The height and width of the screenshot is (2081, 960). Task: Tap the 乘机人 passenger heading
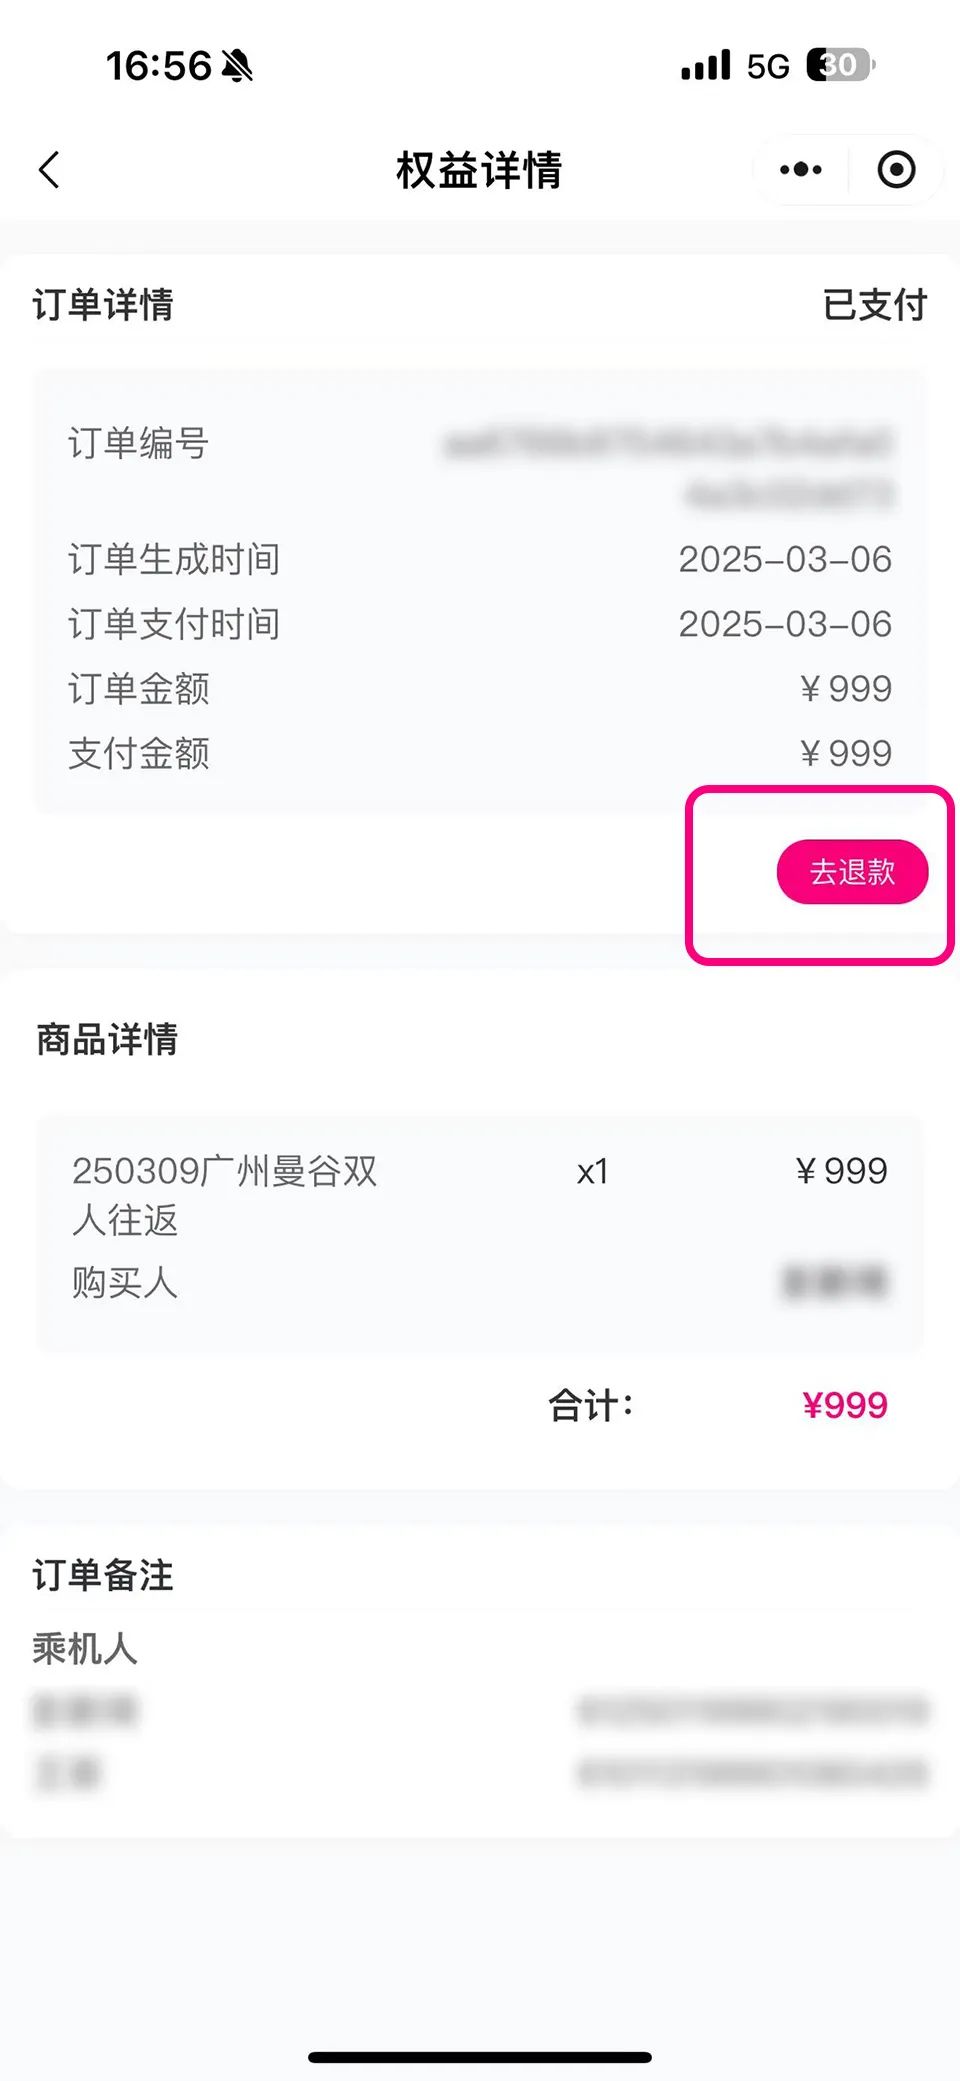click(x=85, y=1648)
